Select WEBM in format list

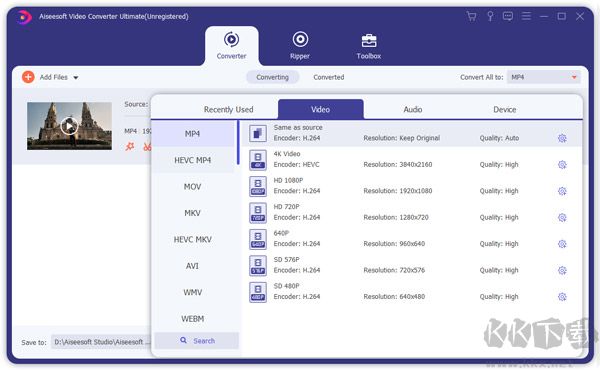point(192,318)
